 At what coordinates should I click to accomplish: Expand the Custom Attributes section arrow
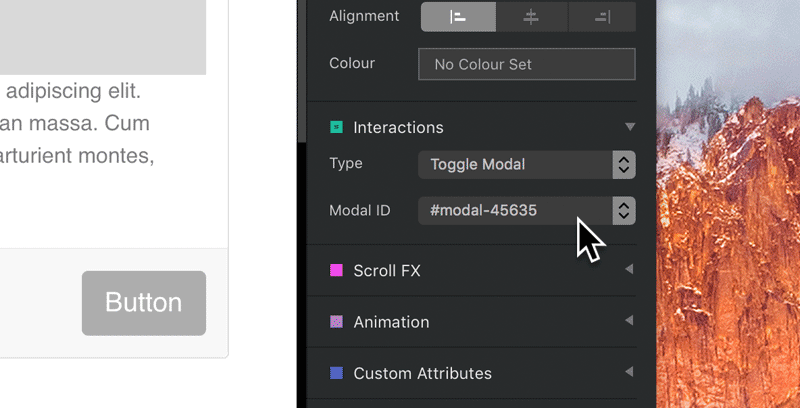click(629, 371)
